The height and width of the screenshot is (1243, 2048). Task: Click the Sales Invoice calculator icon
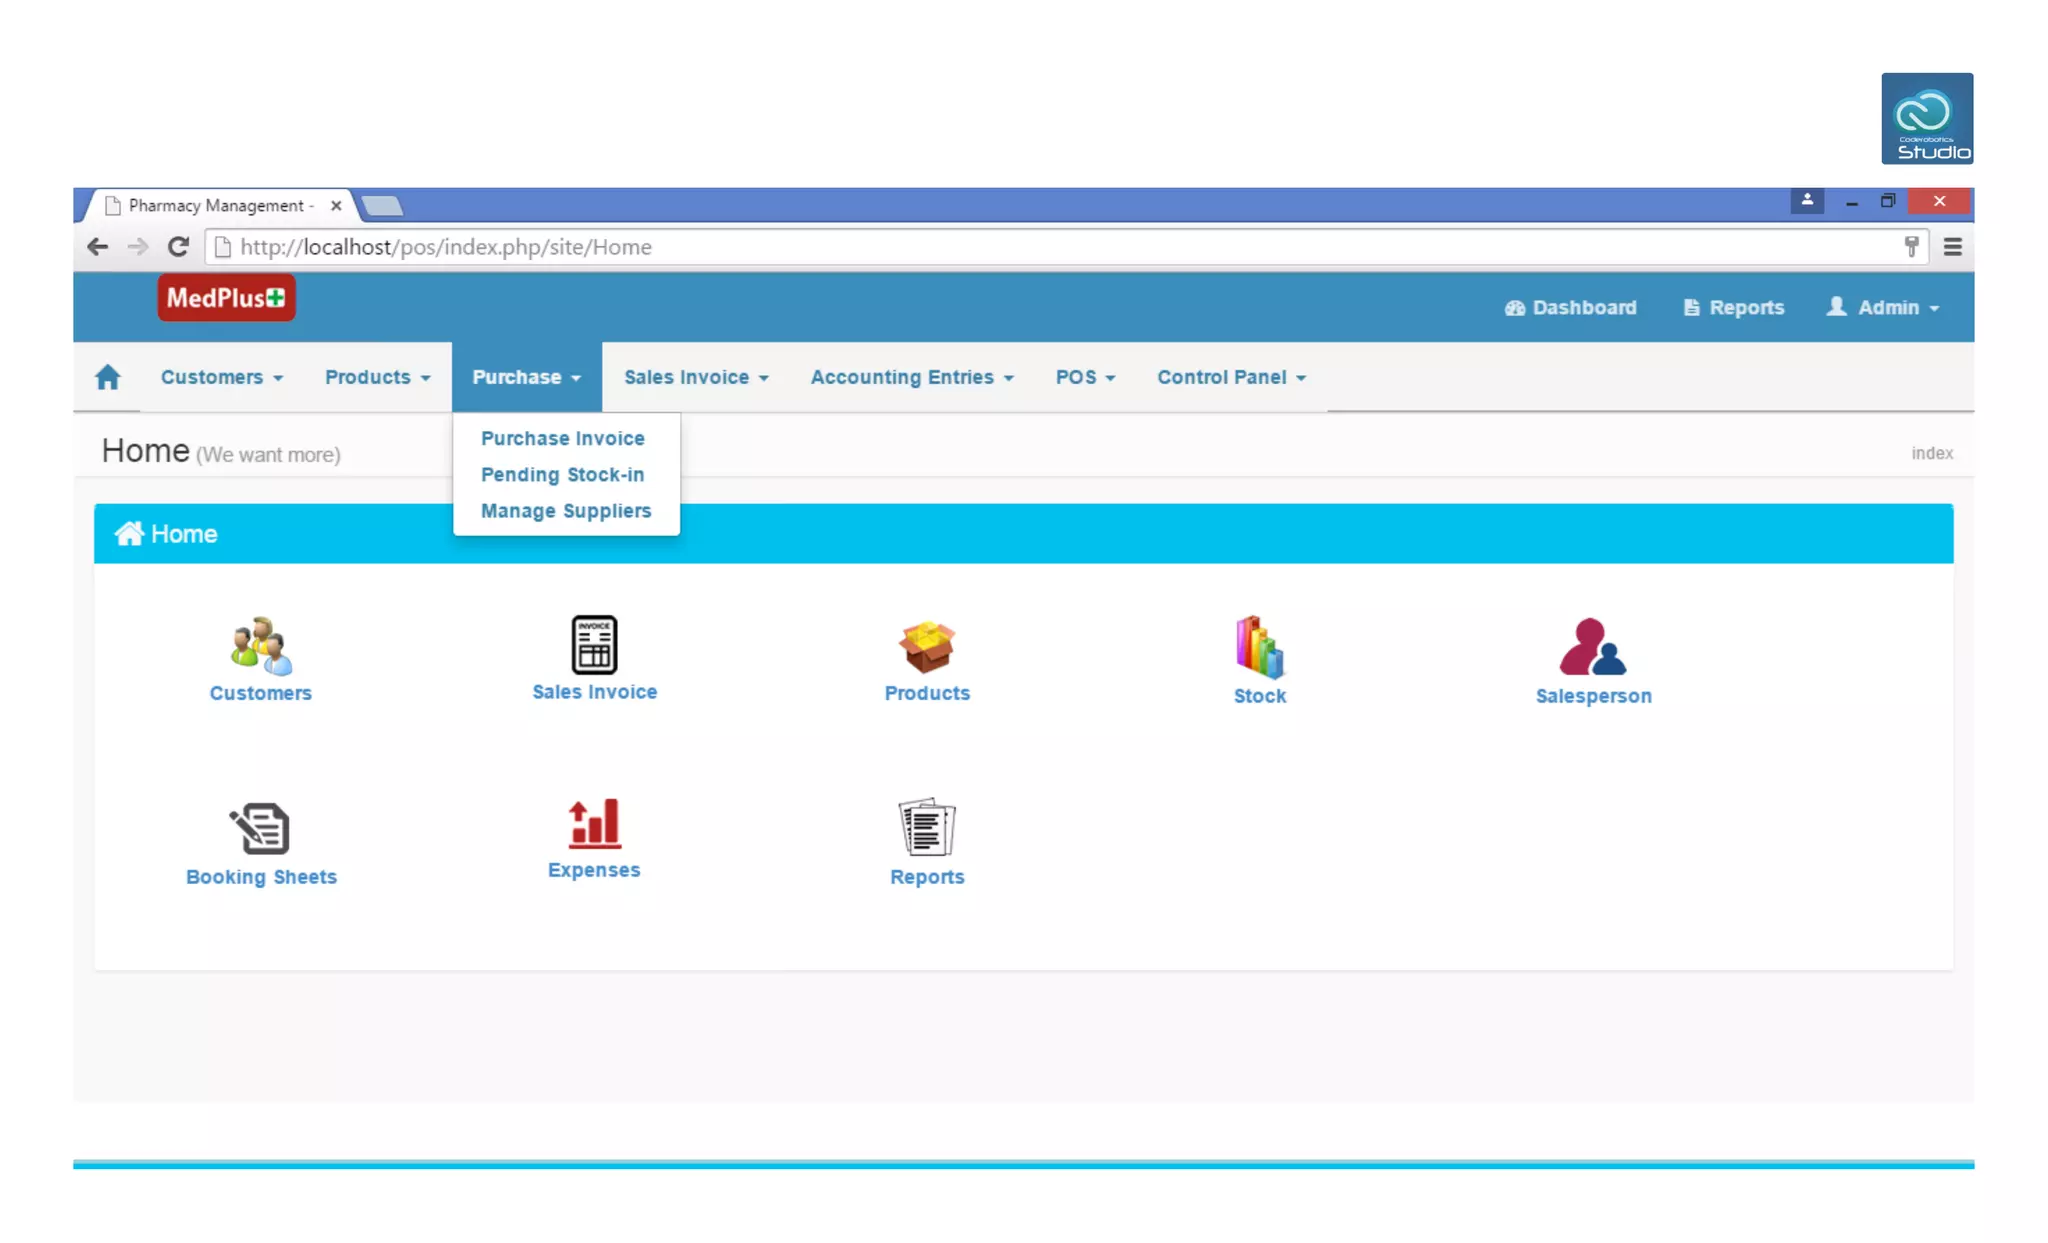594,644
